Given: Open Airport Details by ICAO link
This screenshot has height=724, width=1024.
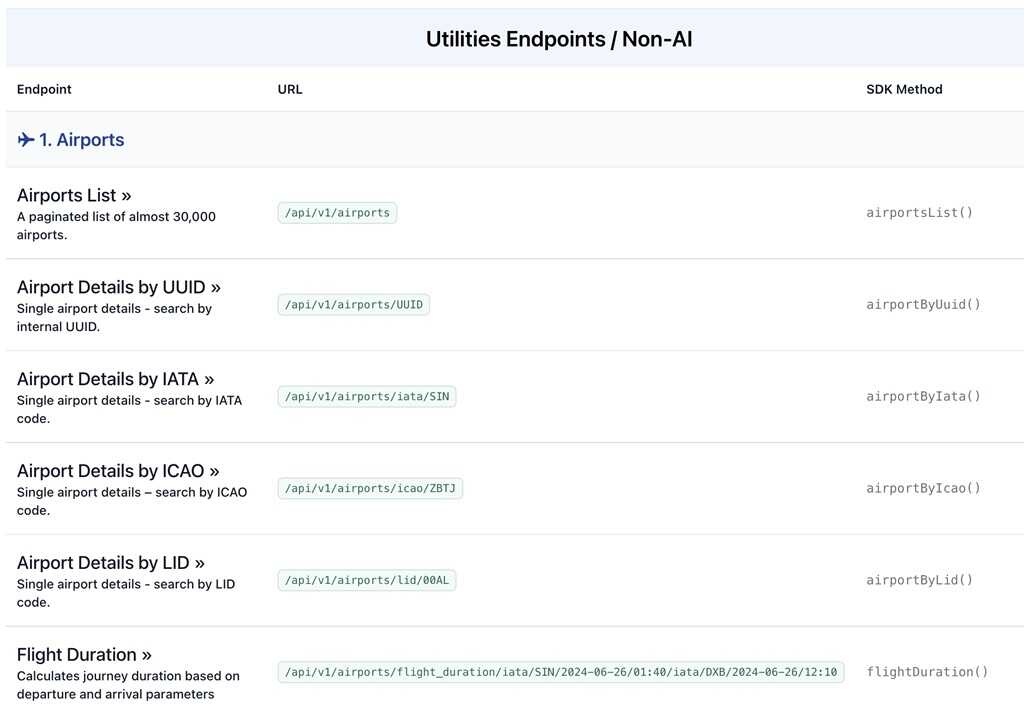Looking at the screenshot, I should click(x=118, y=471).
